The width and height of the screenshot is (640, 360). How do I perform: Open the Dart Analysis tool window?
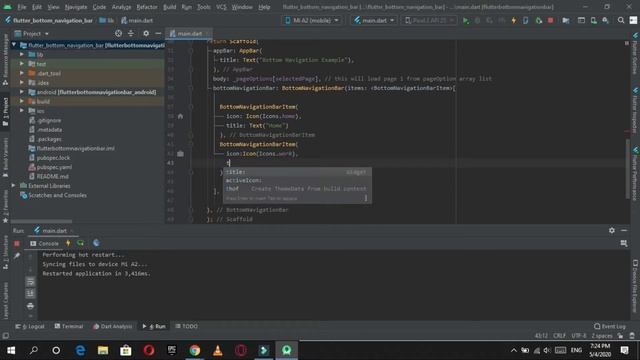(x=113, y=326)
